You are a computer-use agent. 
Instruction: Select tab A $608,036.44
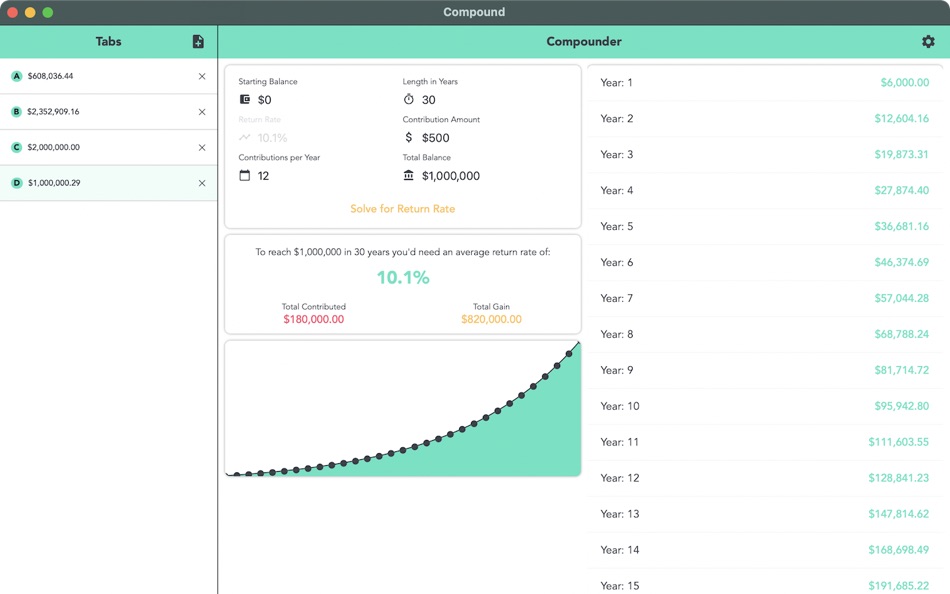point(108,76)
